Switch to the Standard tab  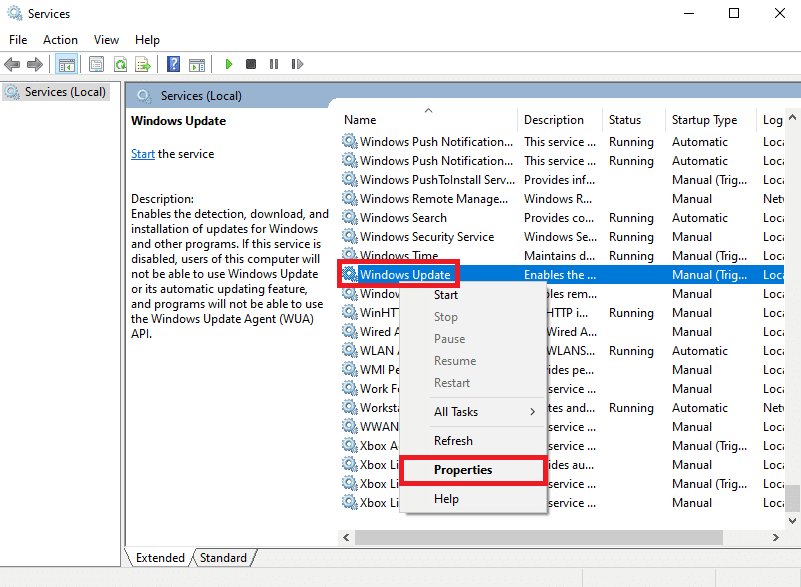pos(223,557)
